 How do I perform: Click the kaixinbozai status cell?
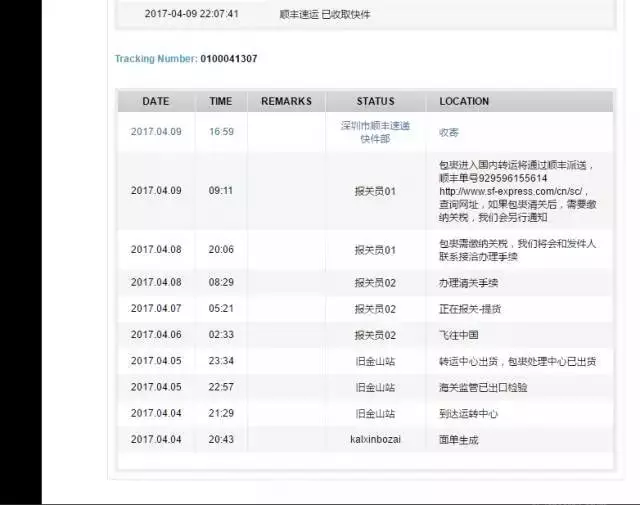[x=376, y=439]
